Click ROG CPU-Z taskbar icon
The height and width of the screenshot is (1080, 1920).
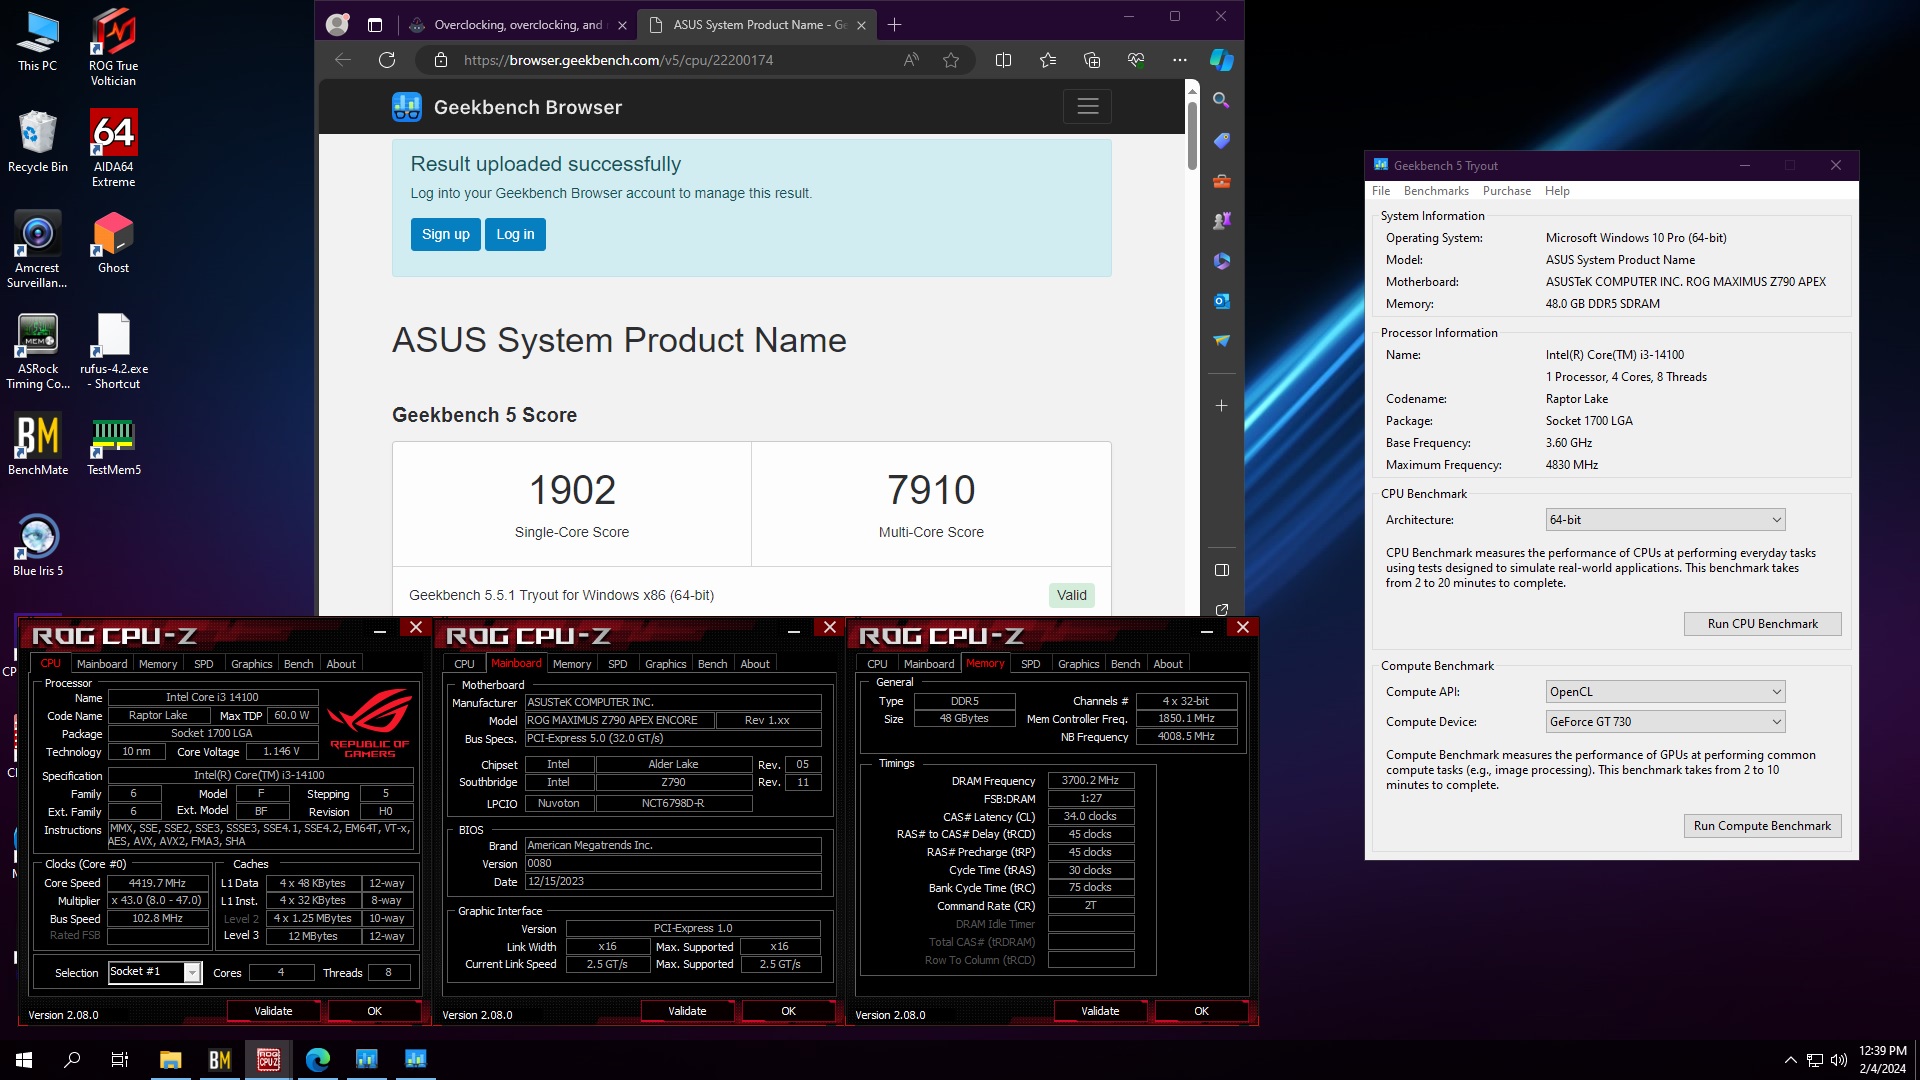click(268, 1059)
